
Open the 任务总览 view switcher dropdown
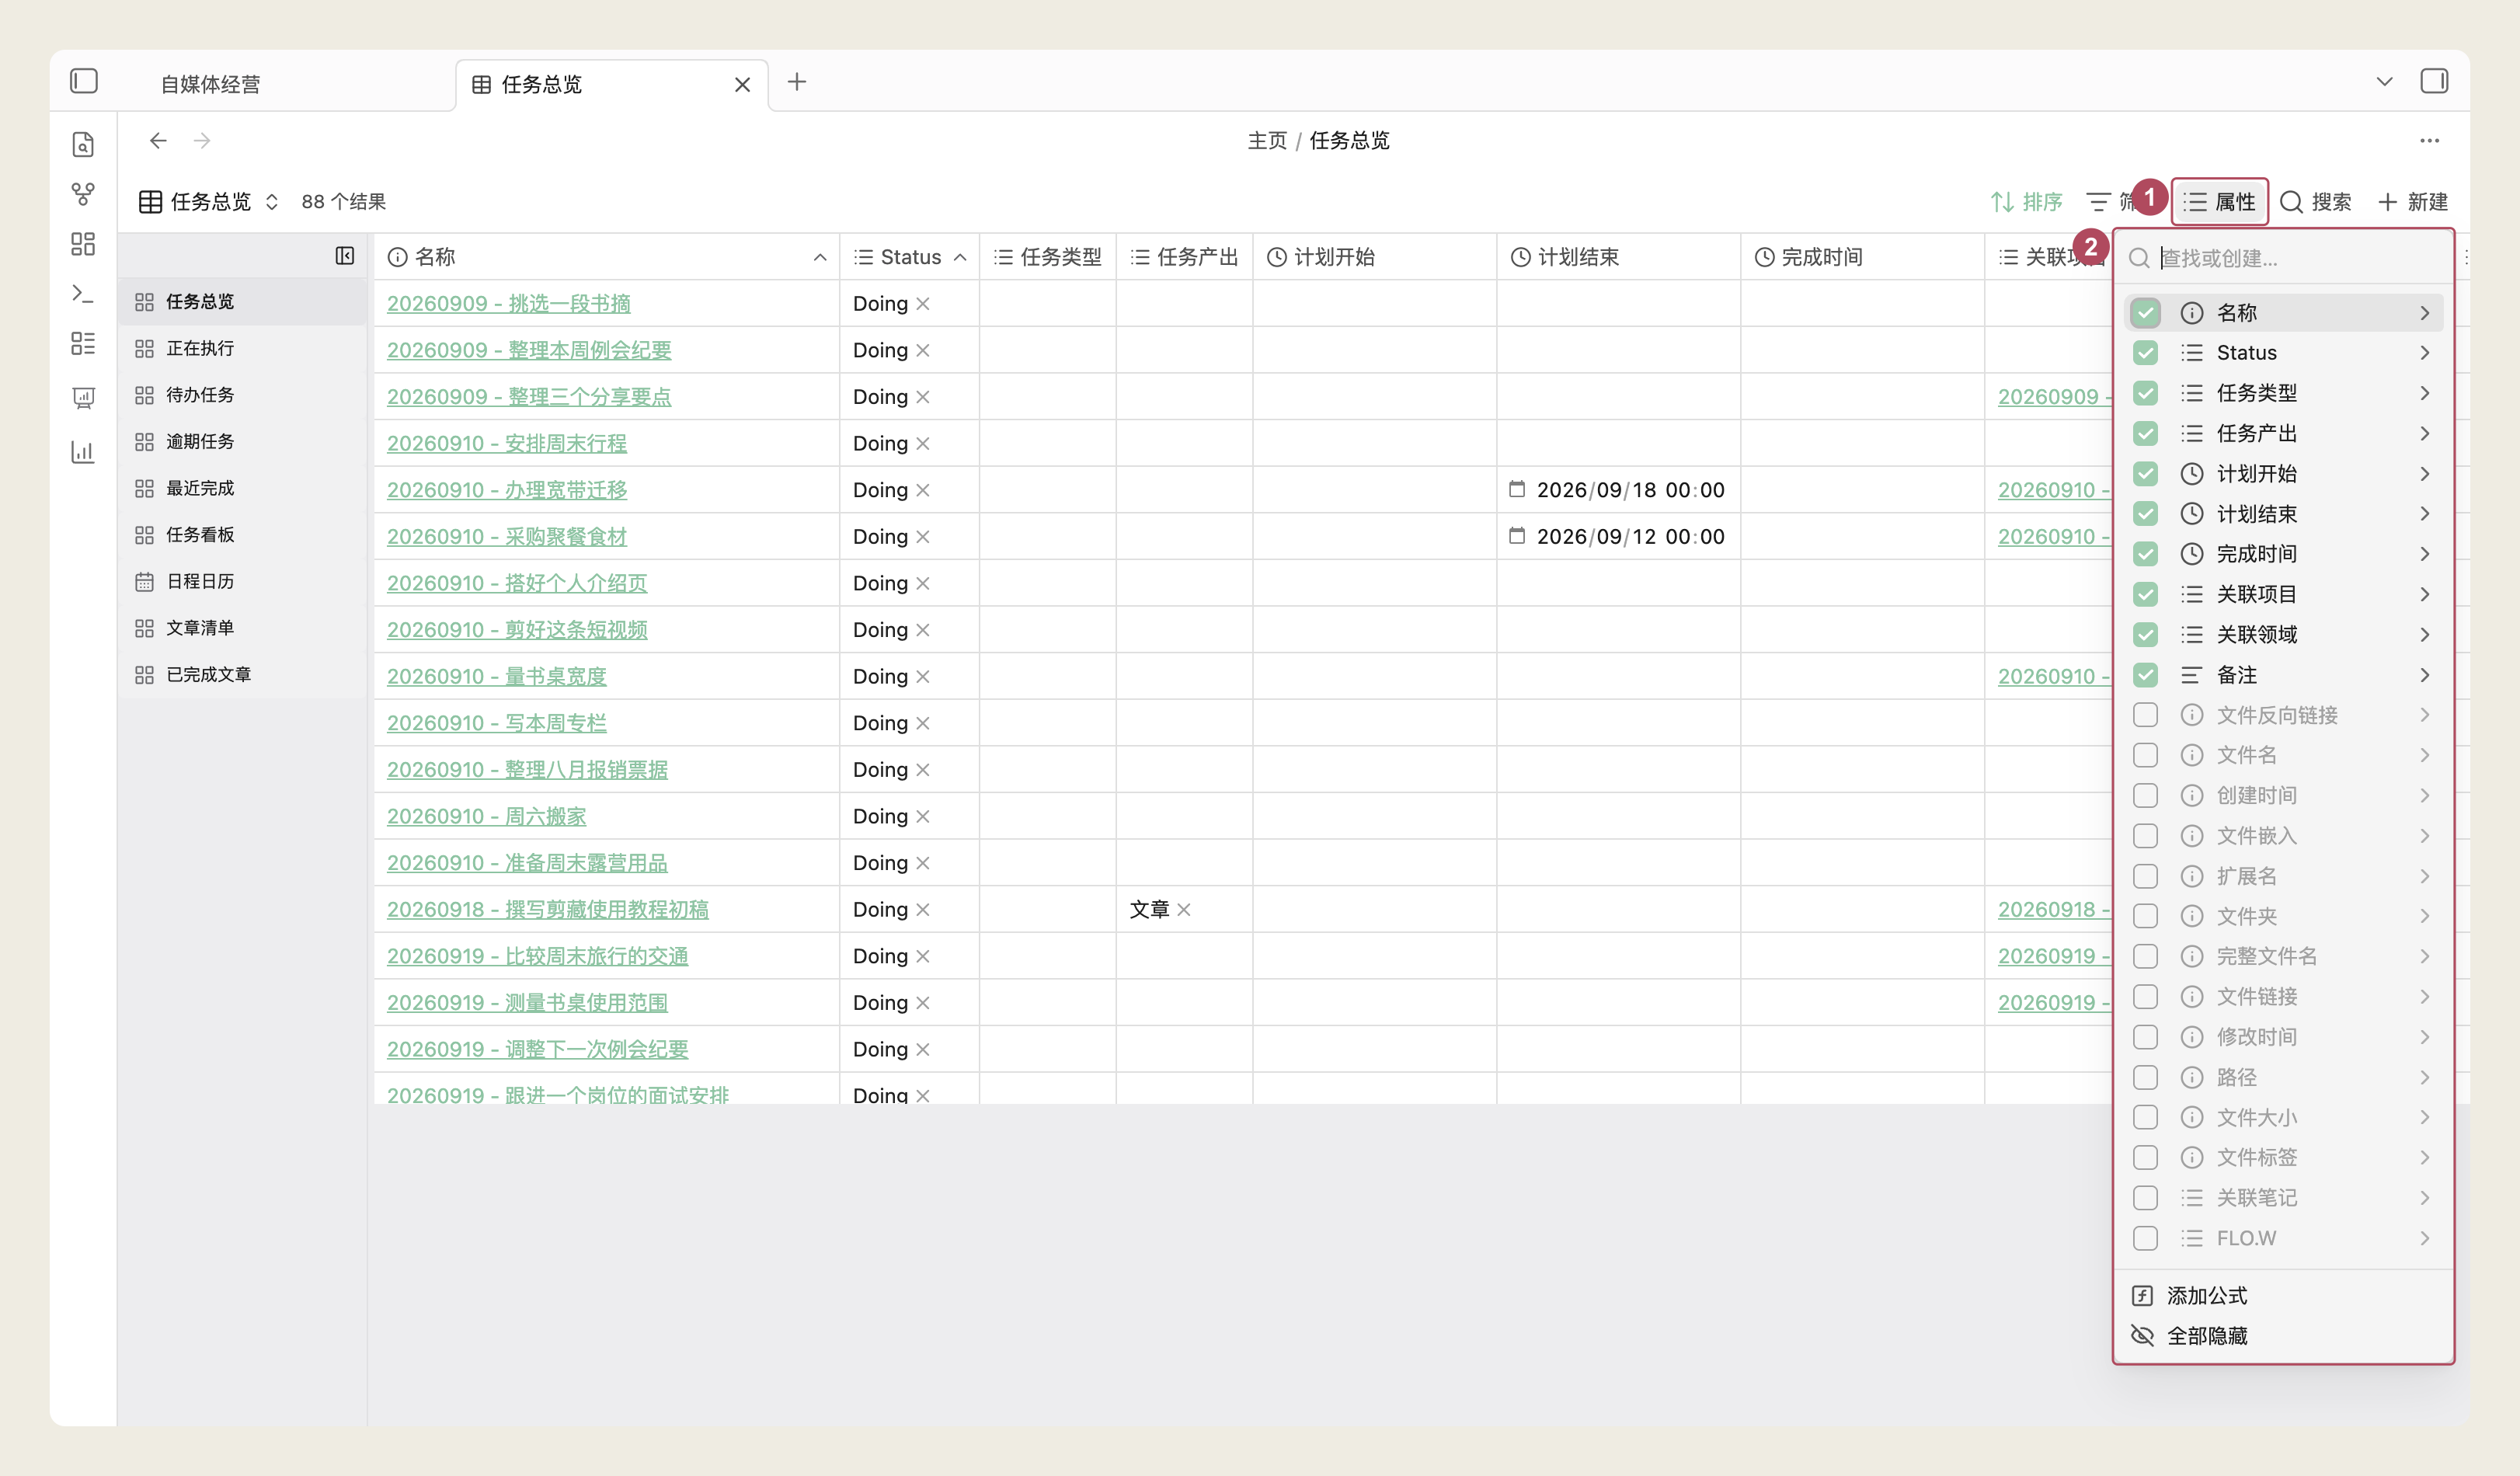click(x=209, y=202)
